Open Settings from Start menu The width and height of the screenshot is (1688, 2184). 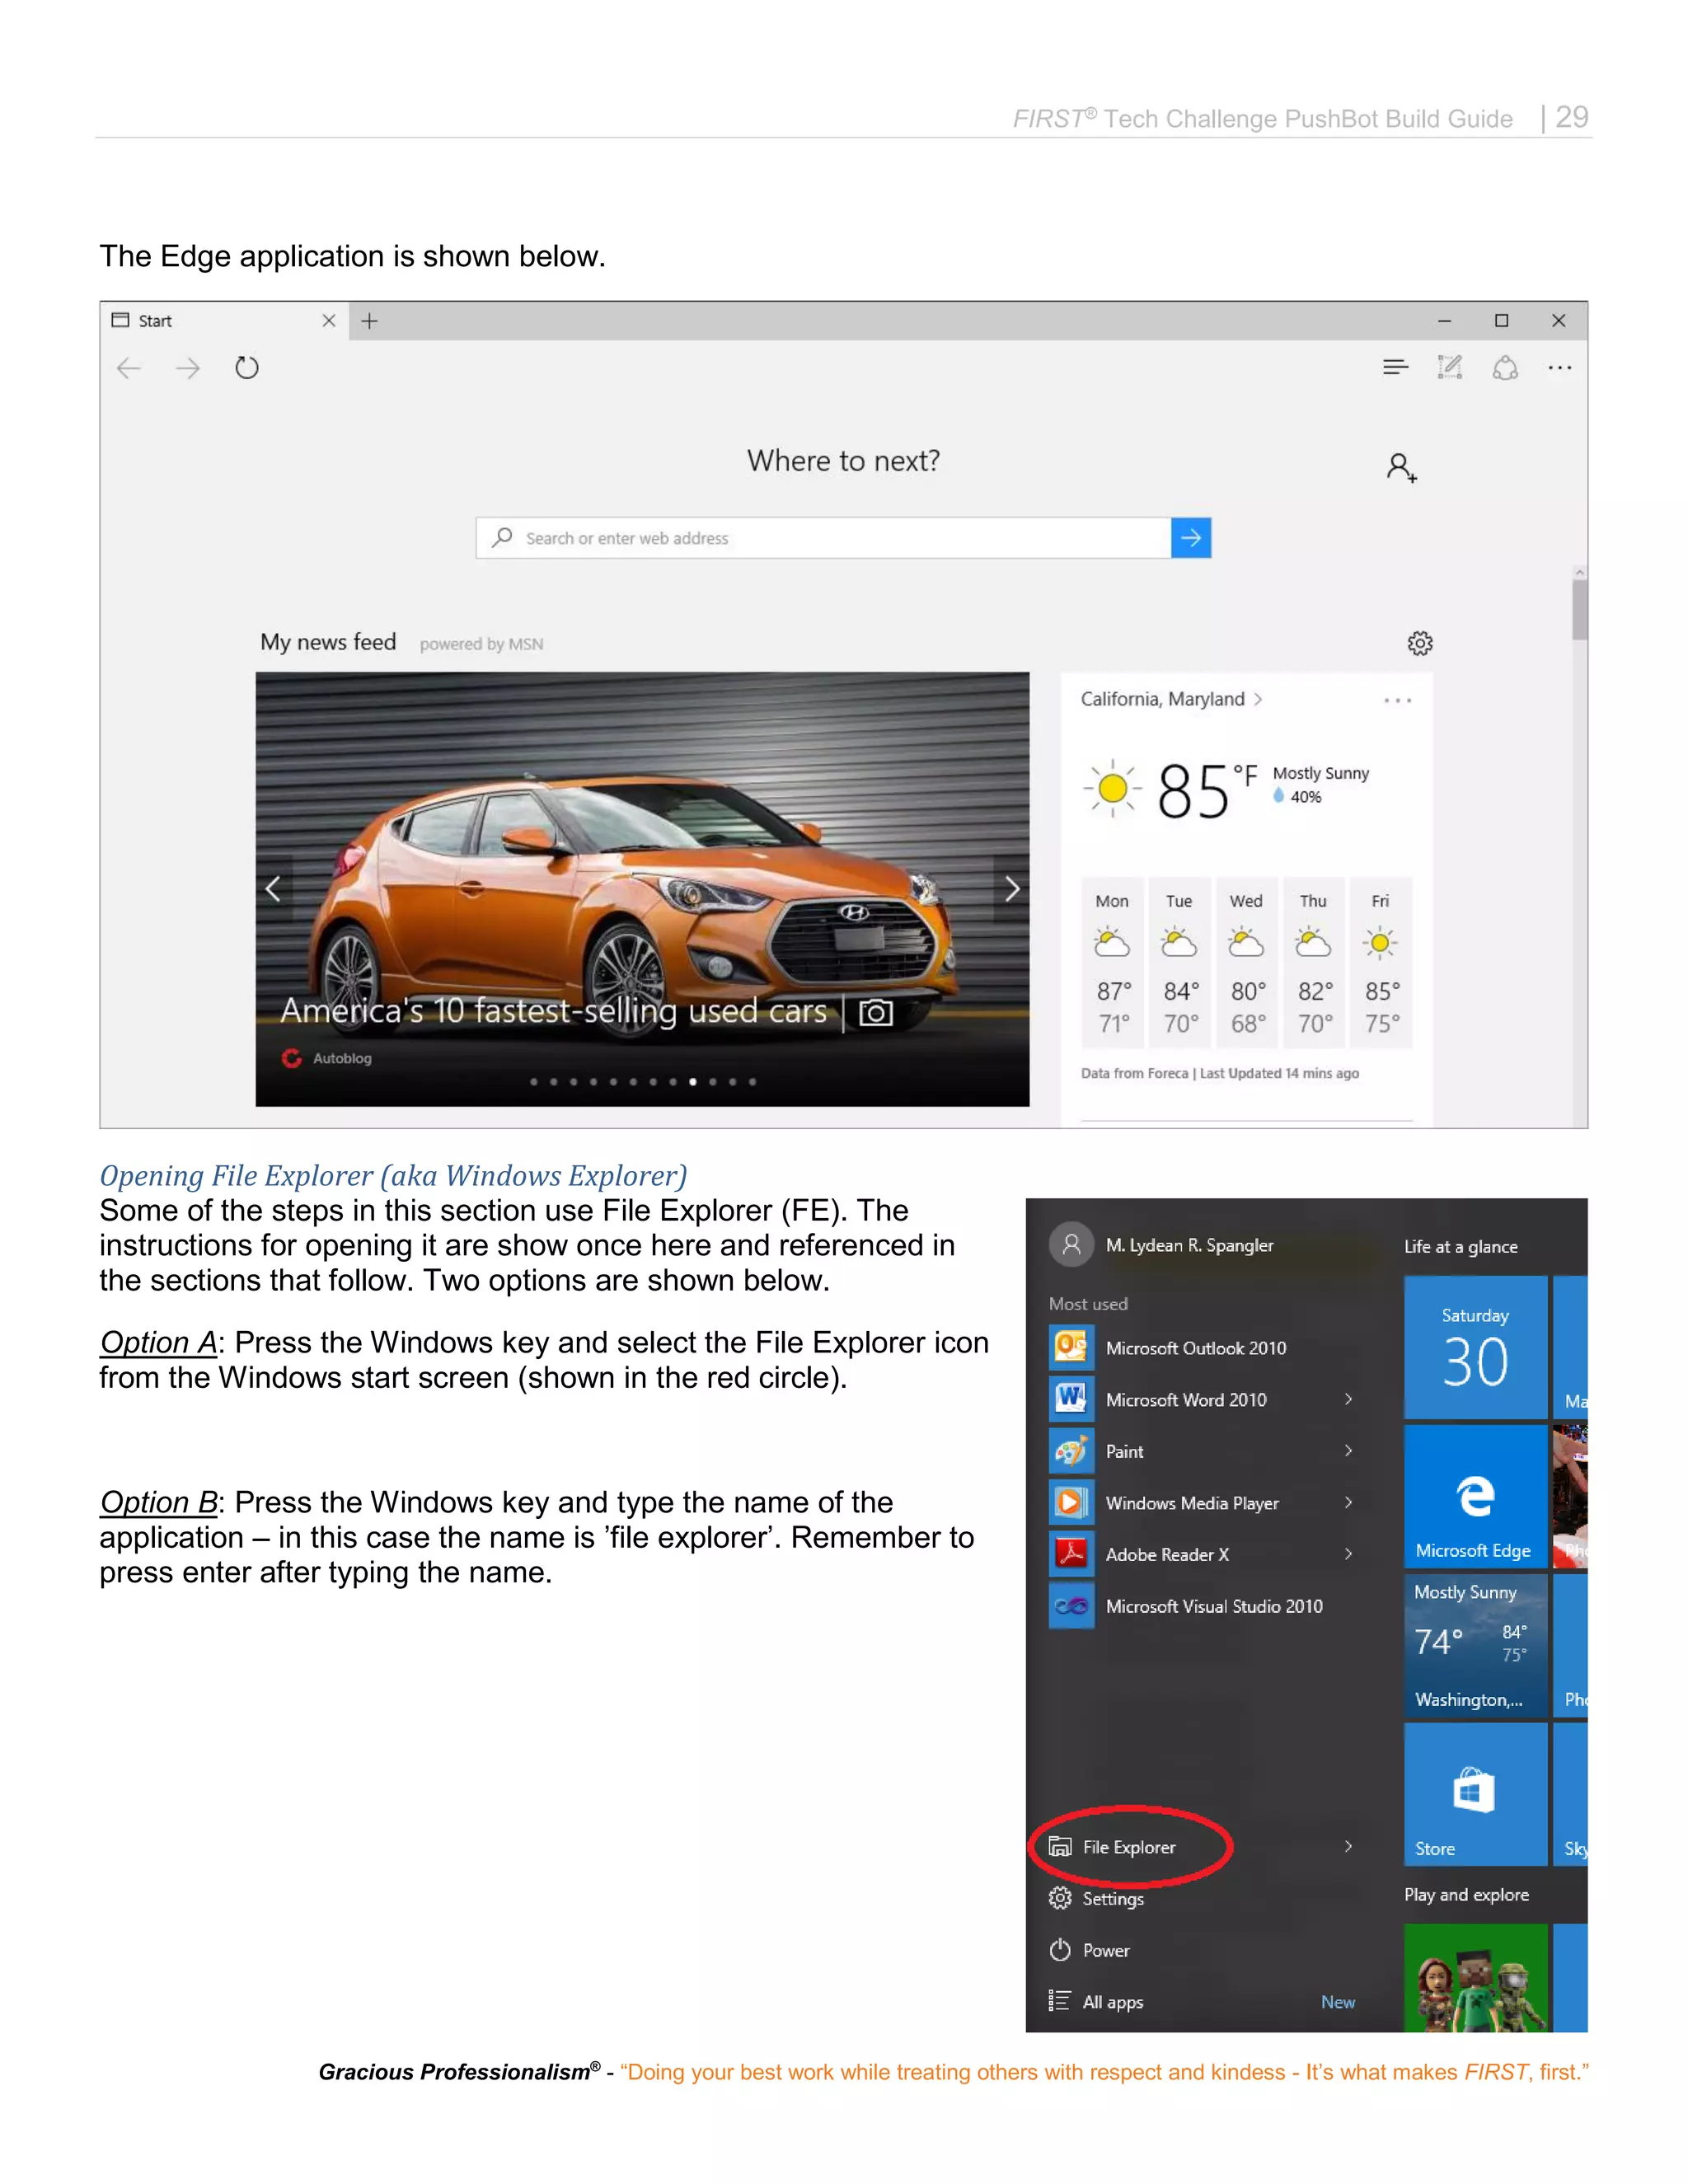(x=1096, y=1898)
